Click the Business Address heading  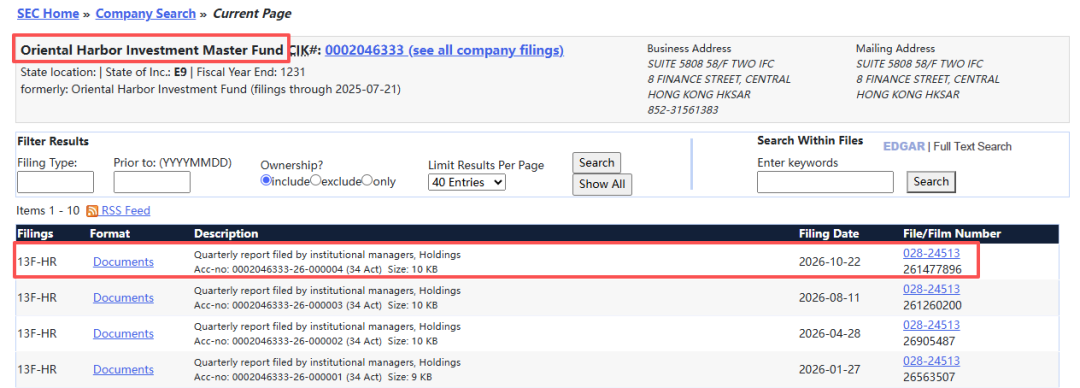689,48
